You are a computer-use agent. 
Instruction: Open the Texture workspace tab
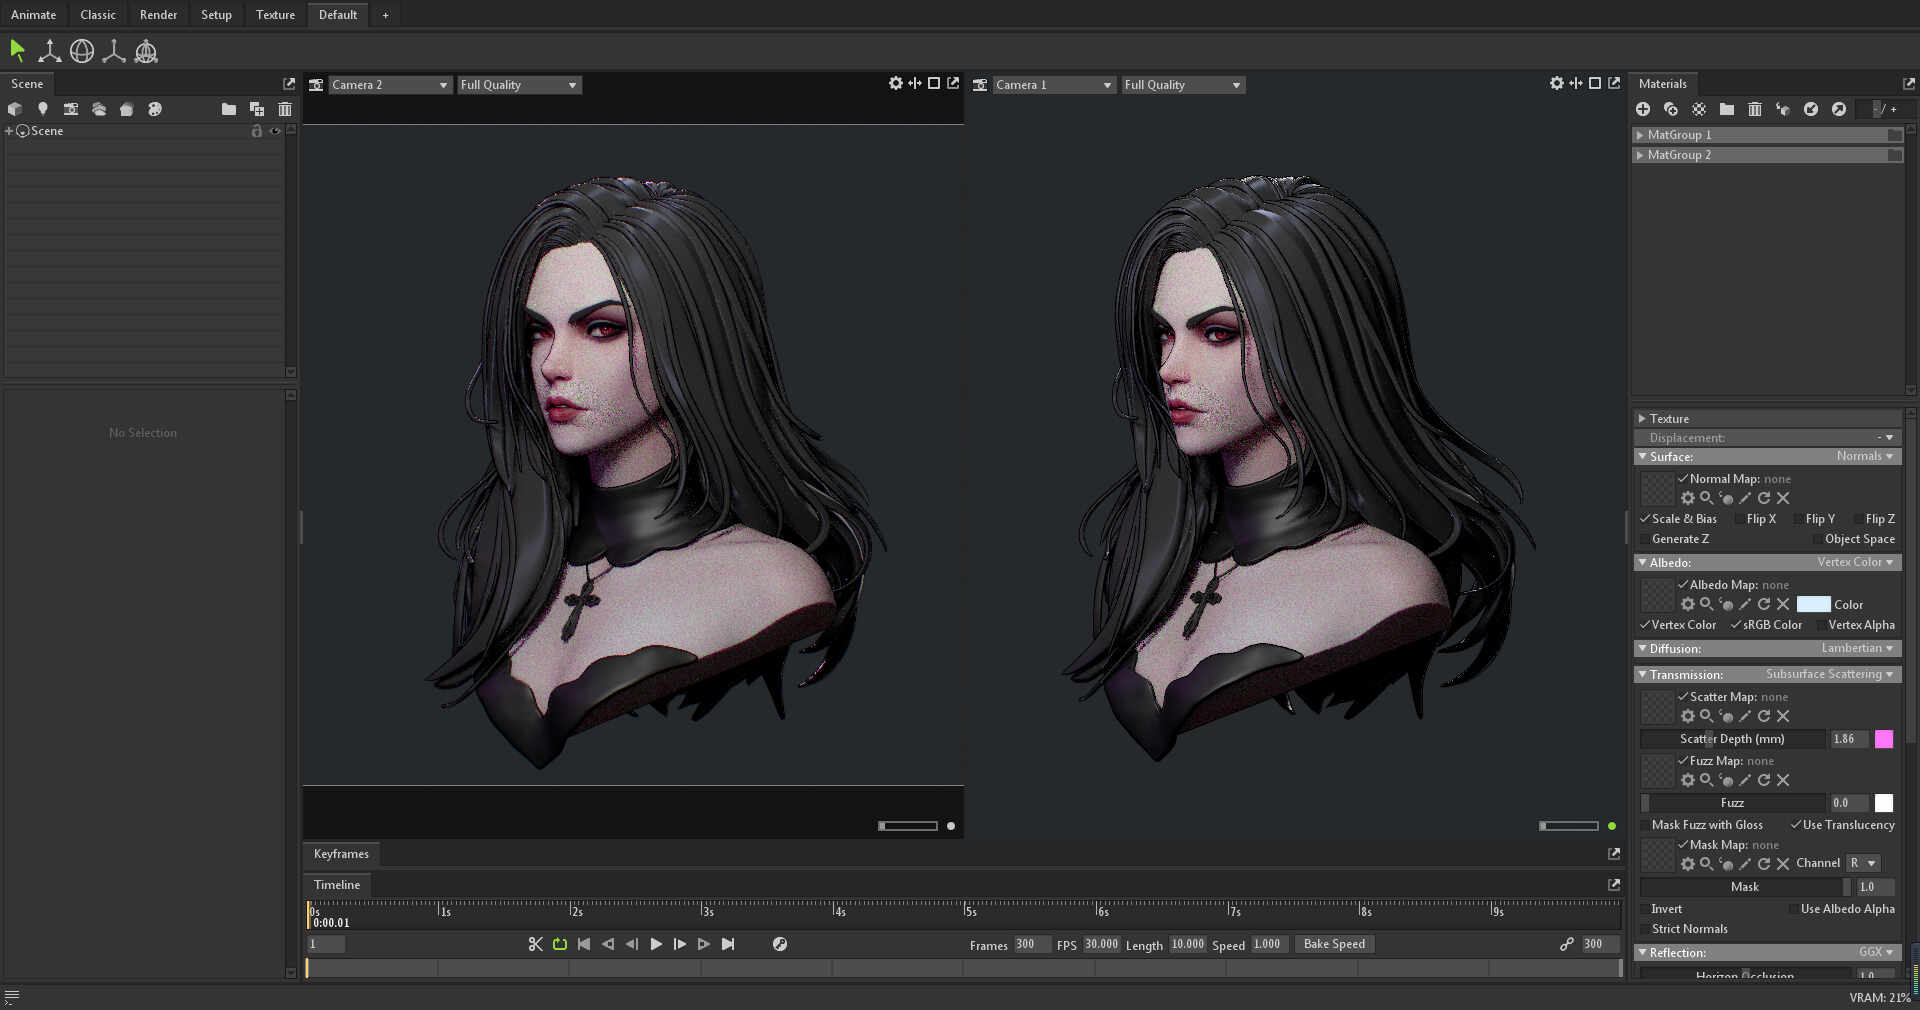[x=275, y=15]
